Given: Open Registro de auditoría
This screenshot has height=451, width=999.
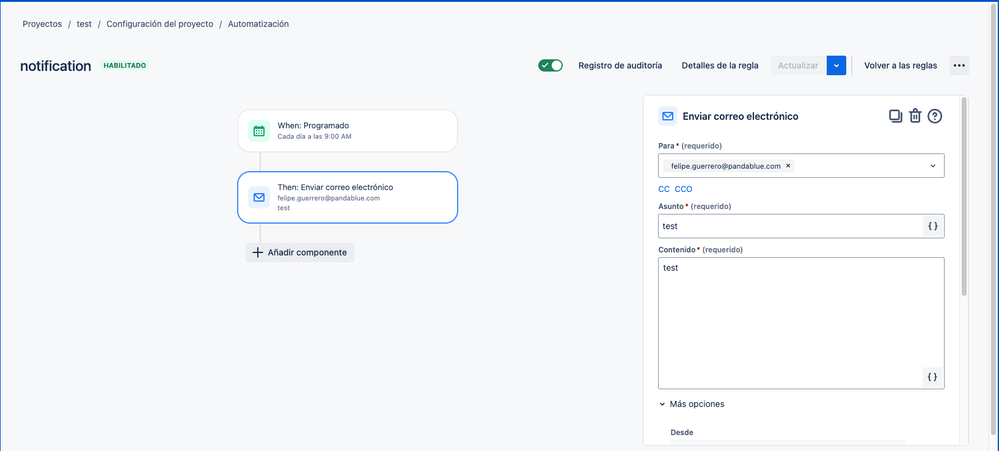Looking at the screenshot, I should pyautogui.click(x=620, y=66).
